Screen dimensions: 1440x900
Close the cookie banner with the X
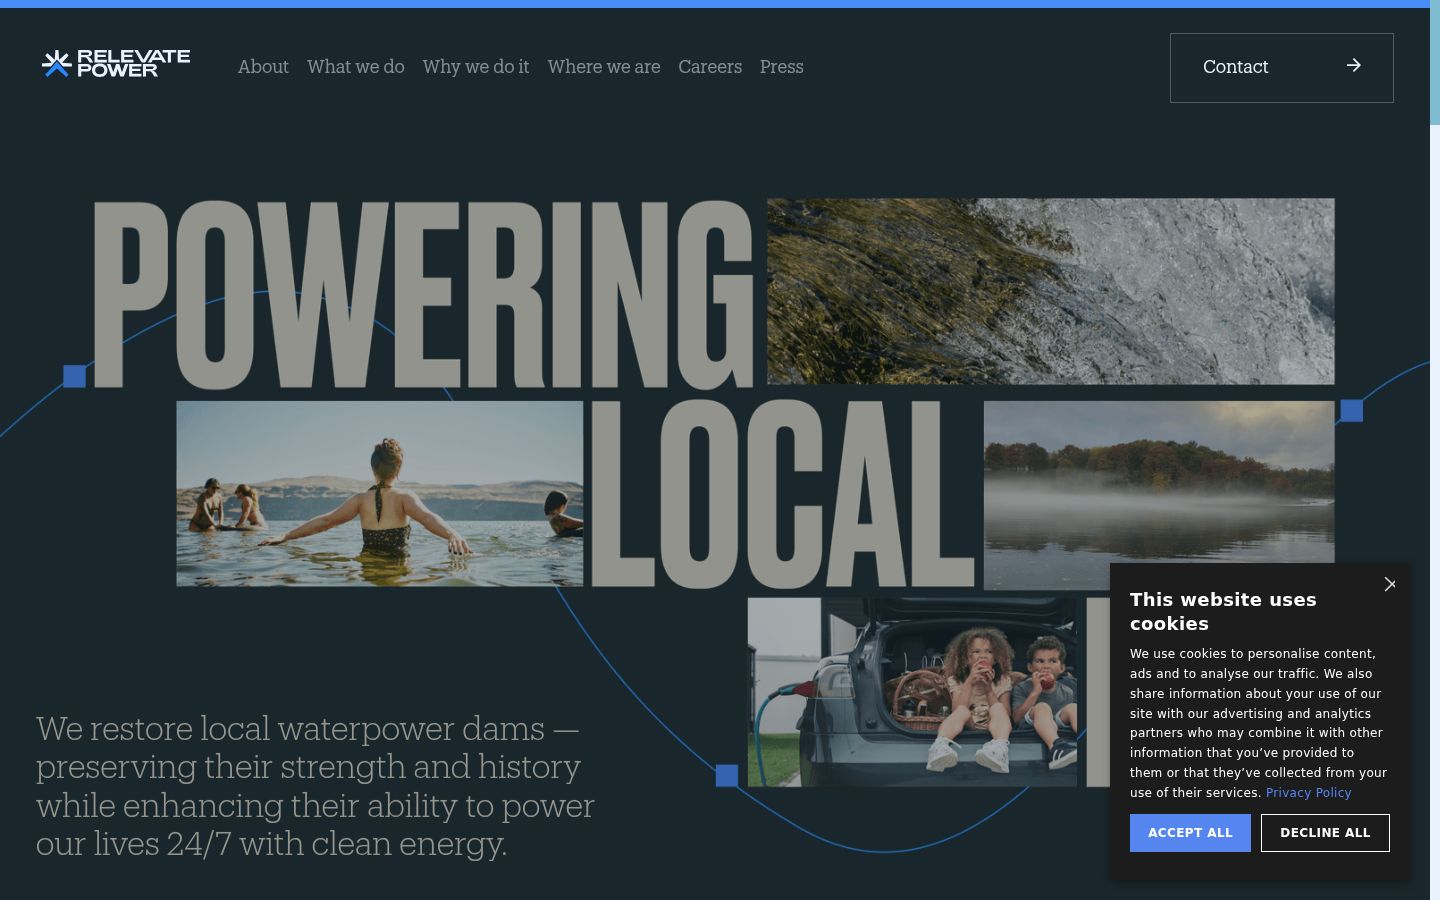1390,584
